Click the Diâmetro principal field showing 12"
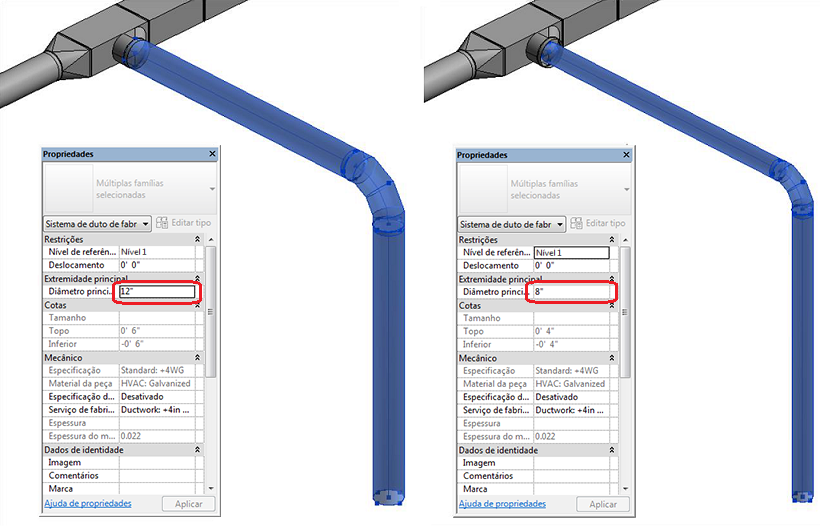The width and height of the screenshot is (820, 532). [157, 291]
